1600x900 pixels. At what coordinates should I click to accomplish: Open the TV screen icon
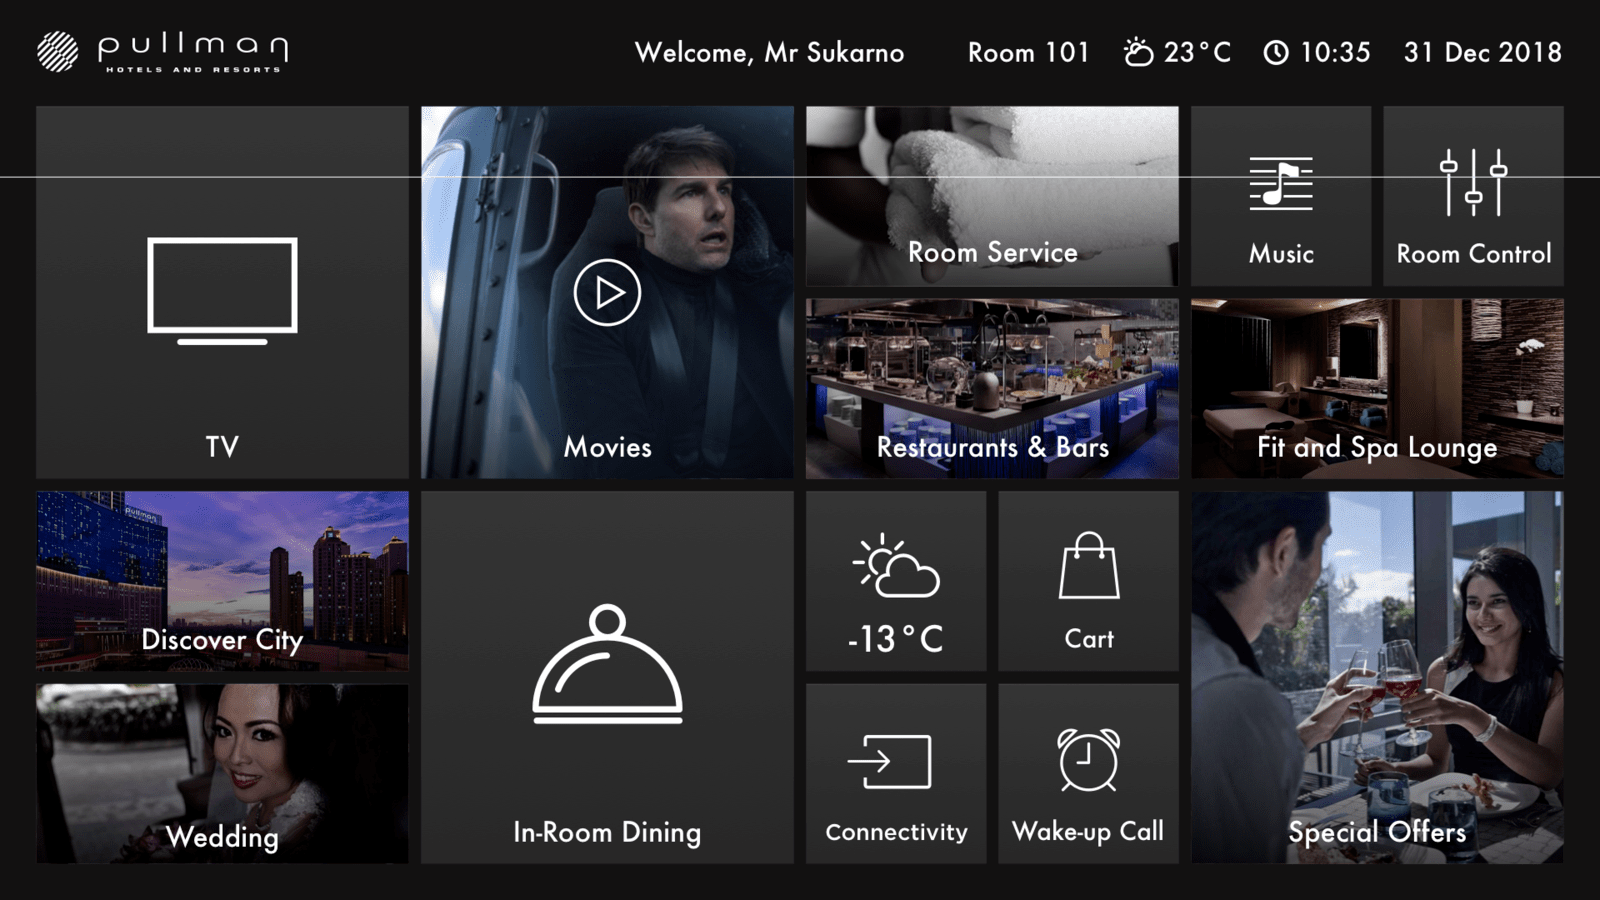pyautogui.click(x=222, y=289)
